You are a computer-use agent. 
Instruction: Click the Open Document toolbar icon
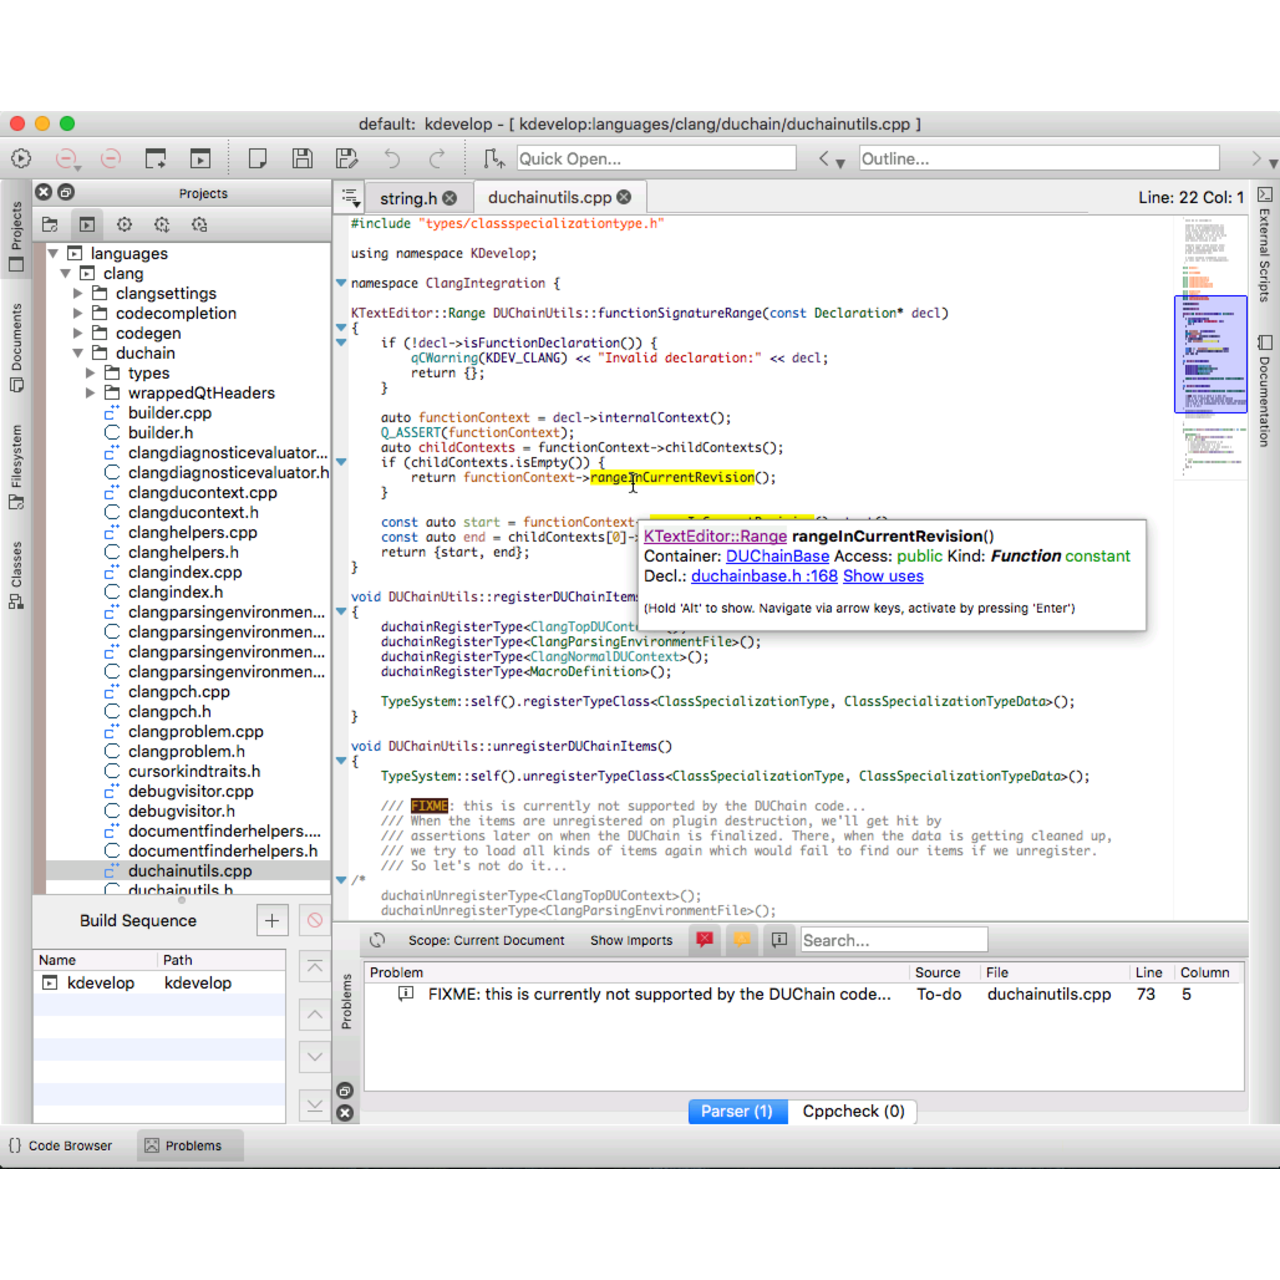pos(257,158)
